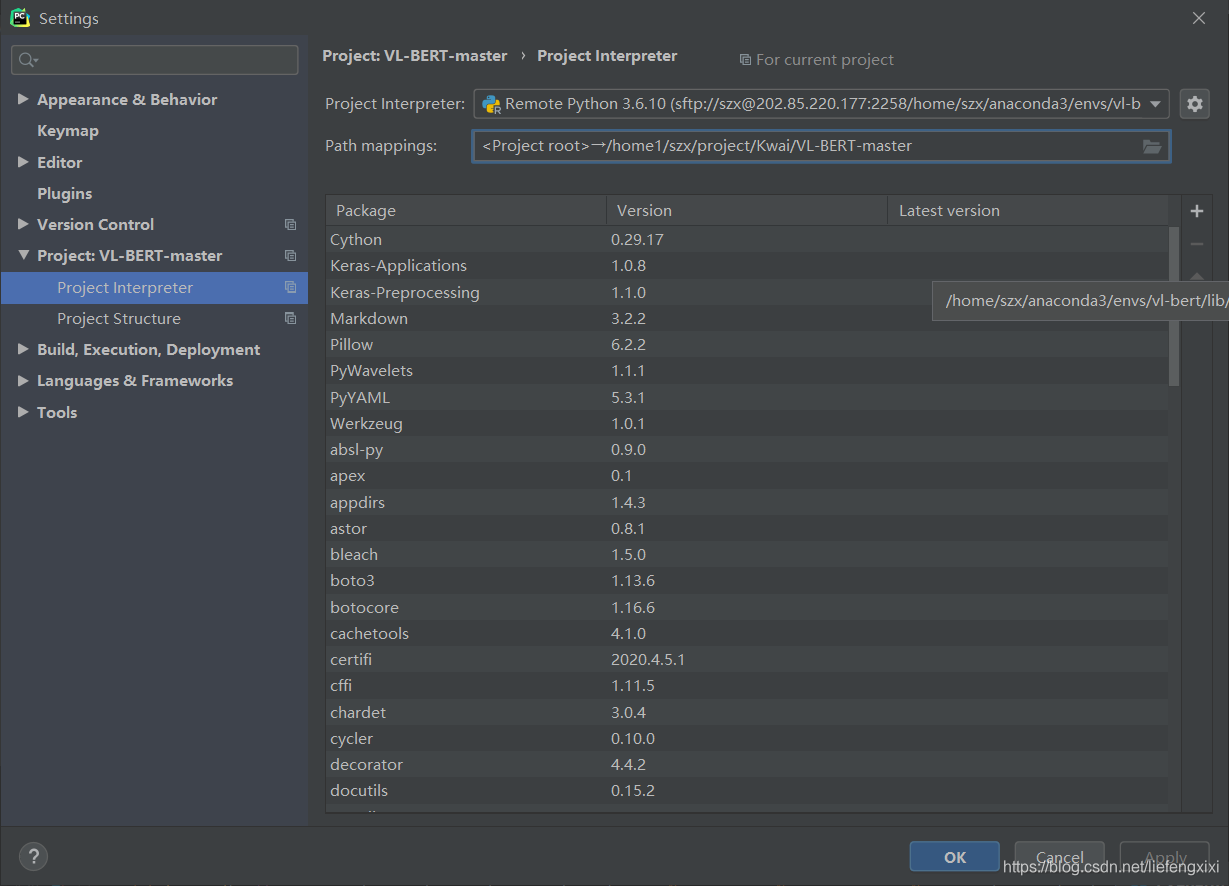Select the absl-py package row
Screen dimensions: 1229x886
pyautogui.click(x=747, y=450)
